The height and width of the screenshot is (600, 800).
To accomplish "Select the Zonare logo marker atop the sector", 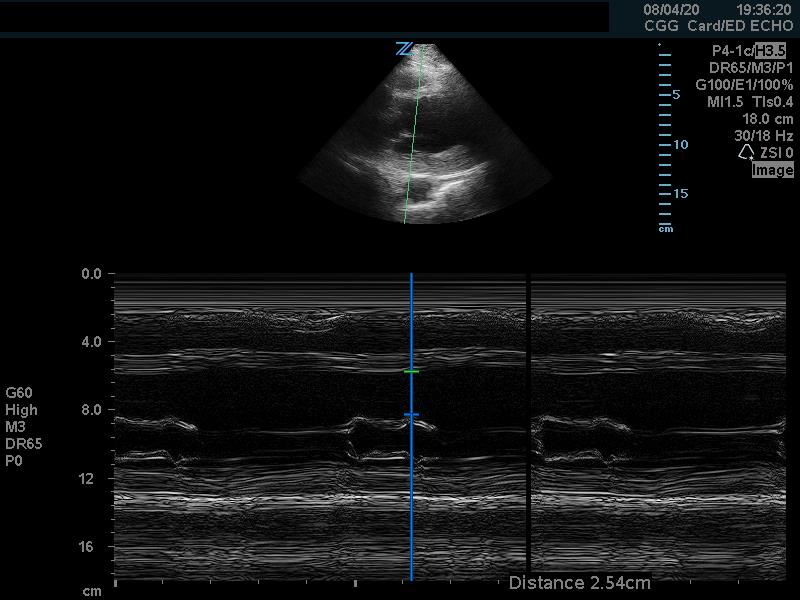I will pos(406,46).
